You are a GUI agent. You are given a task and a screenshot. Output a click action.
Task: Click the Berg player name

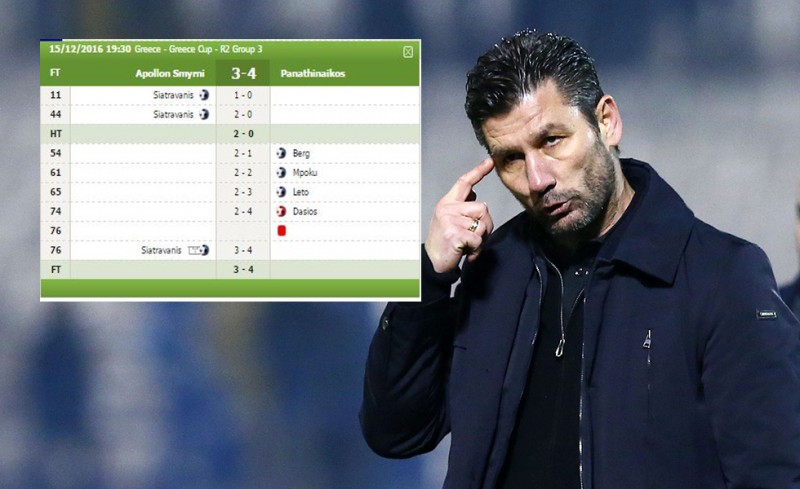(301, 153)
